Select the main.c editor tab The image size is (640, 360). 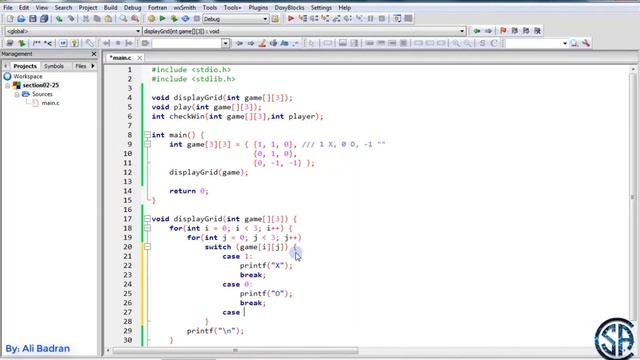point(121,58)
